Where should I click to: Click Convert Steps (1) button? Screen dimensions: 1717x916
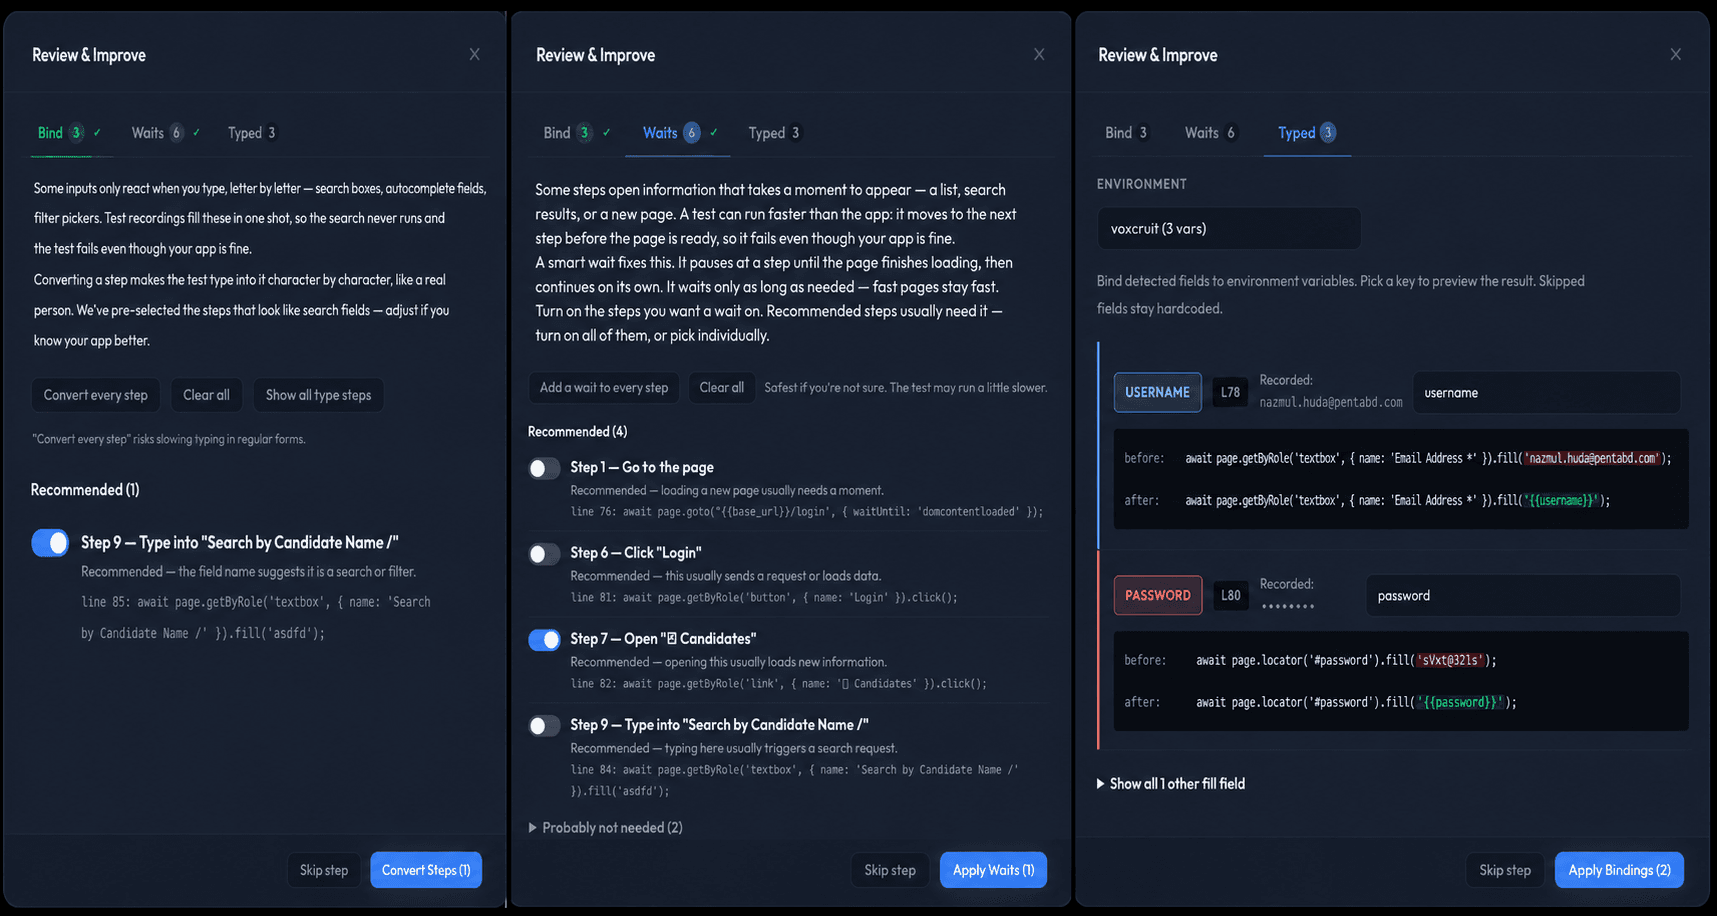pyautogui.click(x=426, y=870)
